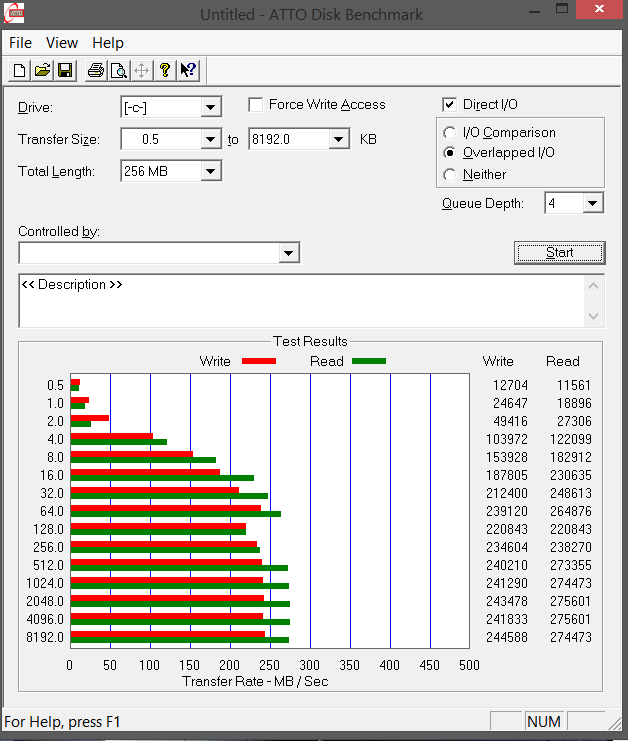The height and width of the screenshot is (741, 628).
Task: Click the window resize grip in status bar
Action: [x=615, y=724]
